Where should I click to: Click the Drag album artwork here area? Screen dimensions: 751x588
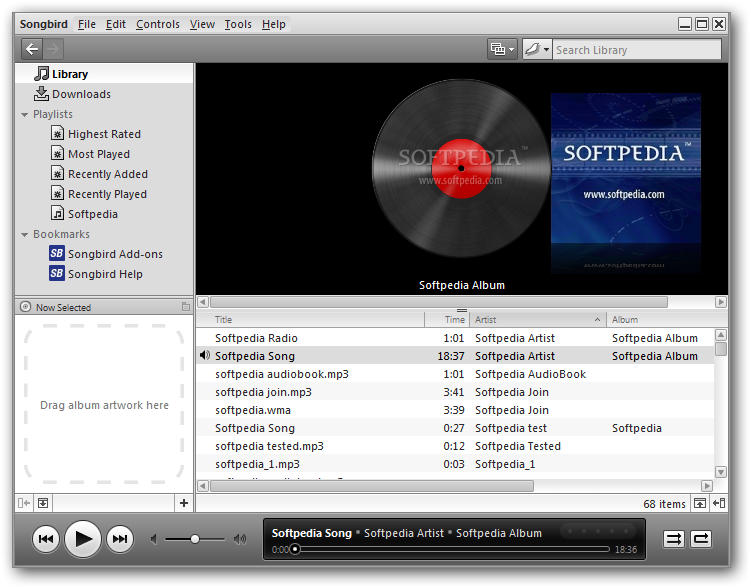[x=104, y=404]
